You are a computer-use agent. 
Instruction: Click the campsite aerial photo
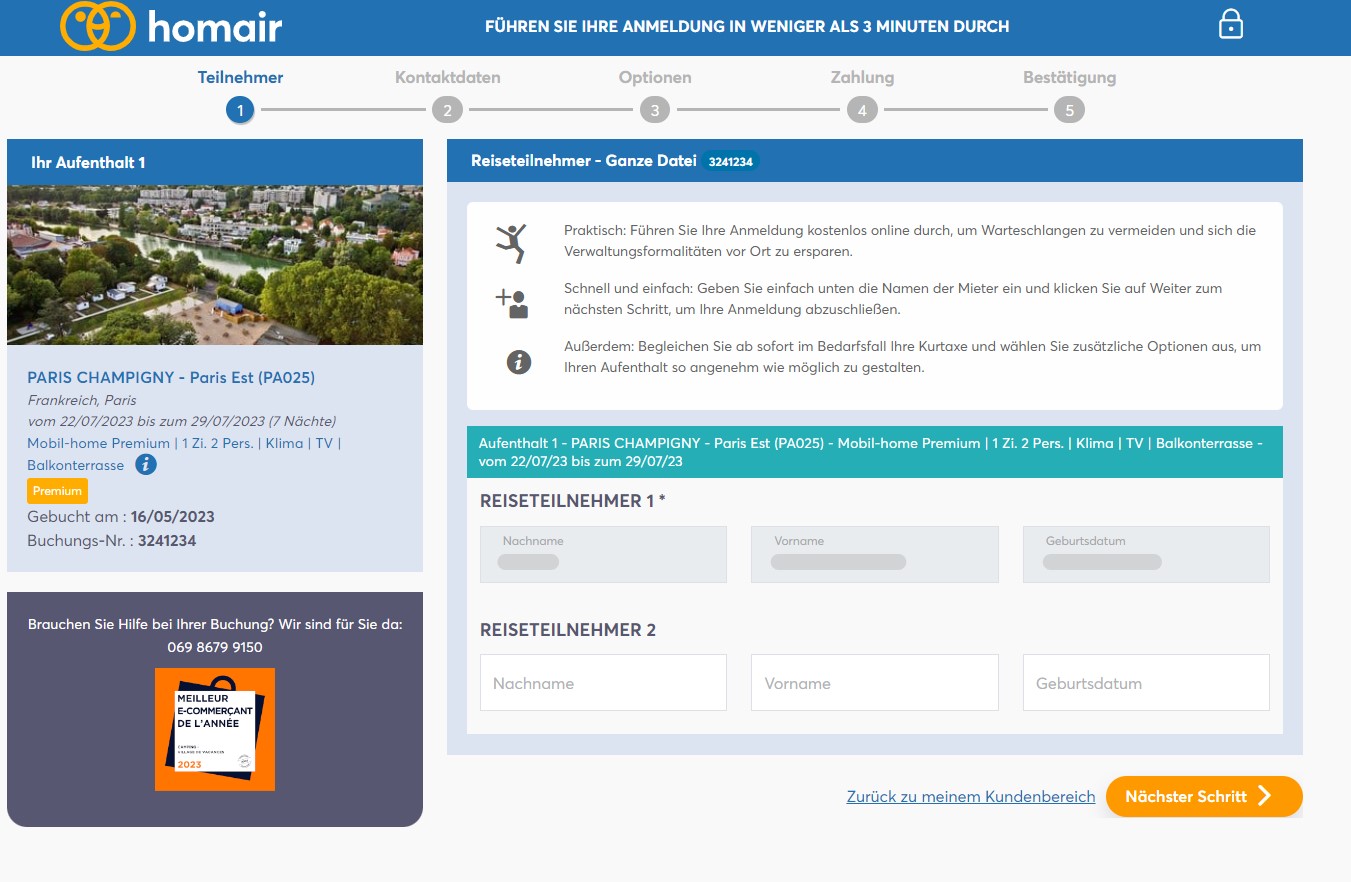click(x=215, y=265)
